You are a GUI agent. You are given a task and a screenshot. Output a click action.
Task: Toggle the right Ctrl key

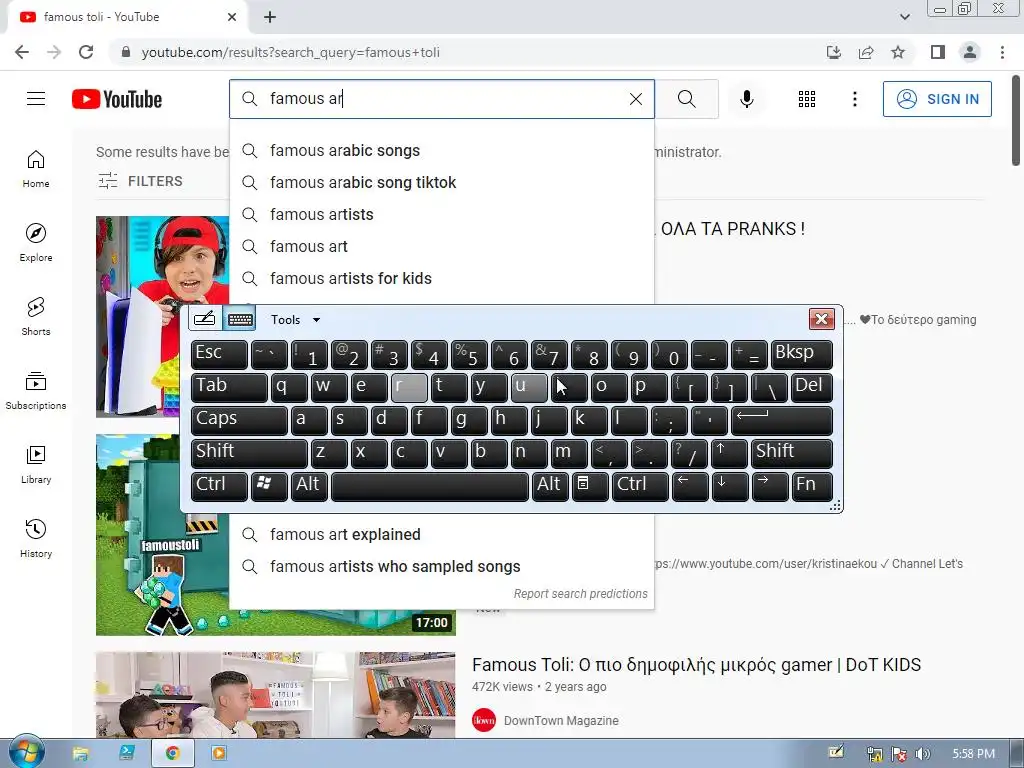point(640,487)
